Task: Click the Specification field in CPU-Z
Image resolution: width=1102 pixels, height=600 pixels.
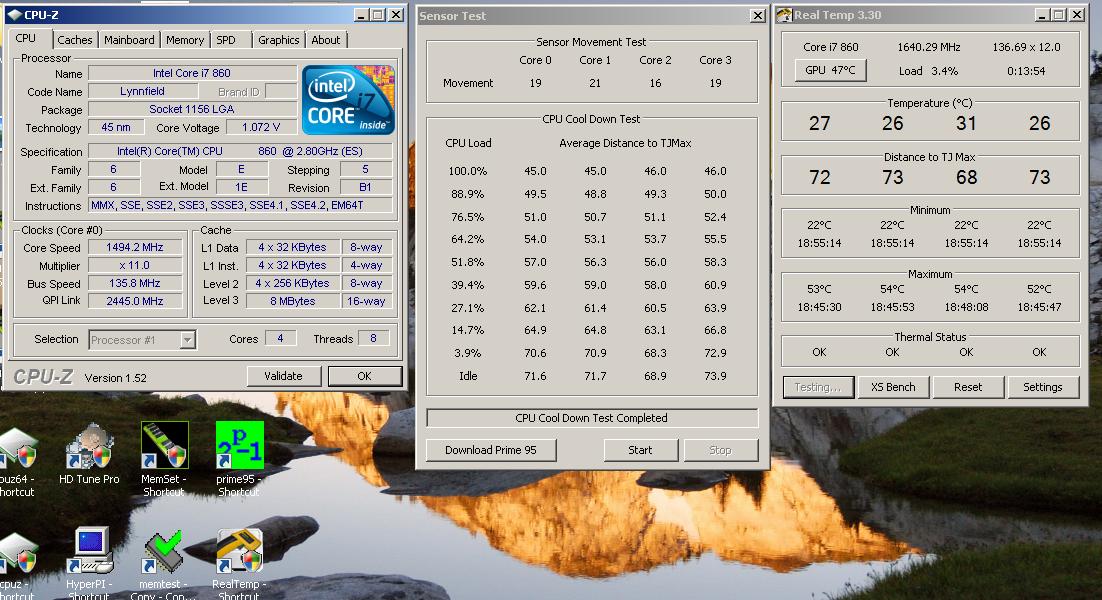Action: tap(240, 151)
